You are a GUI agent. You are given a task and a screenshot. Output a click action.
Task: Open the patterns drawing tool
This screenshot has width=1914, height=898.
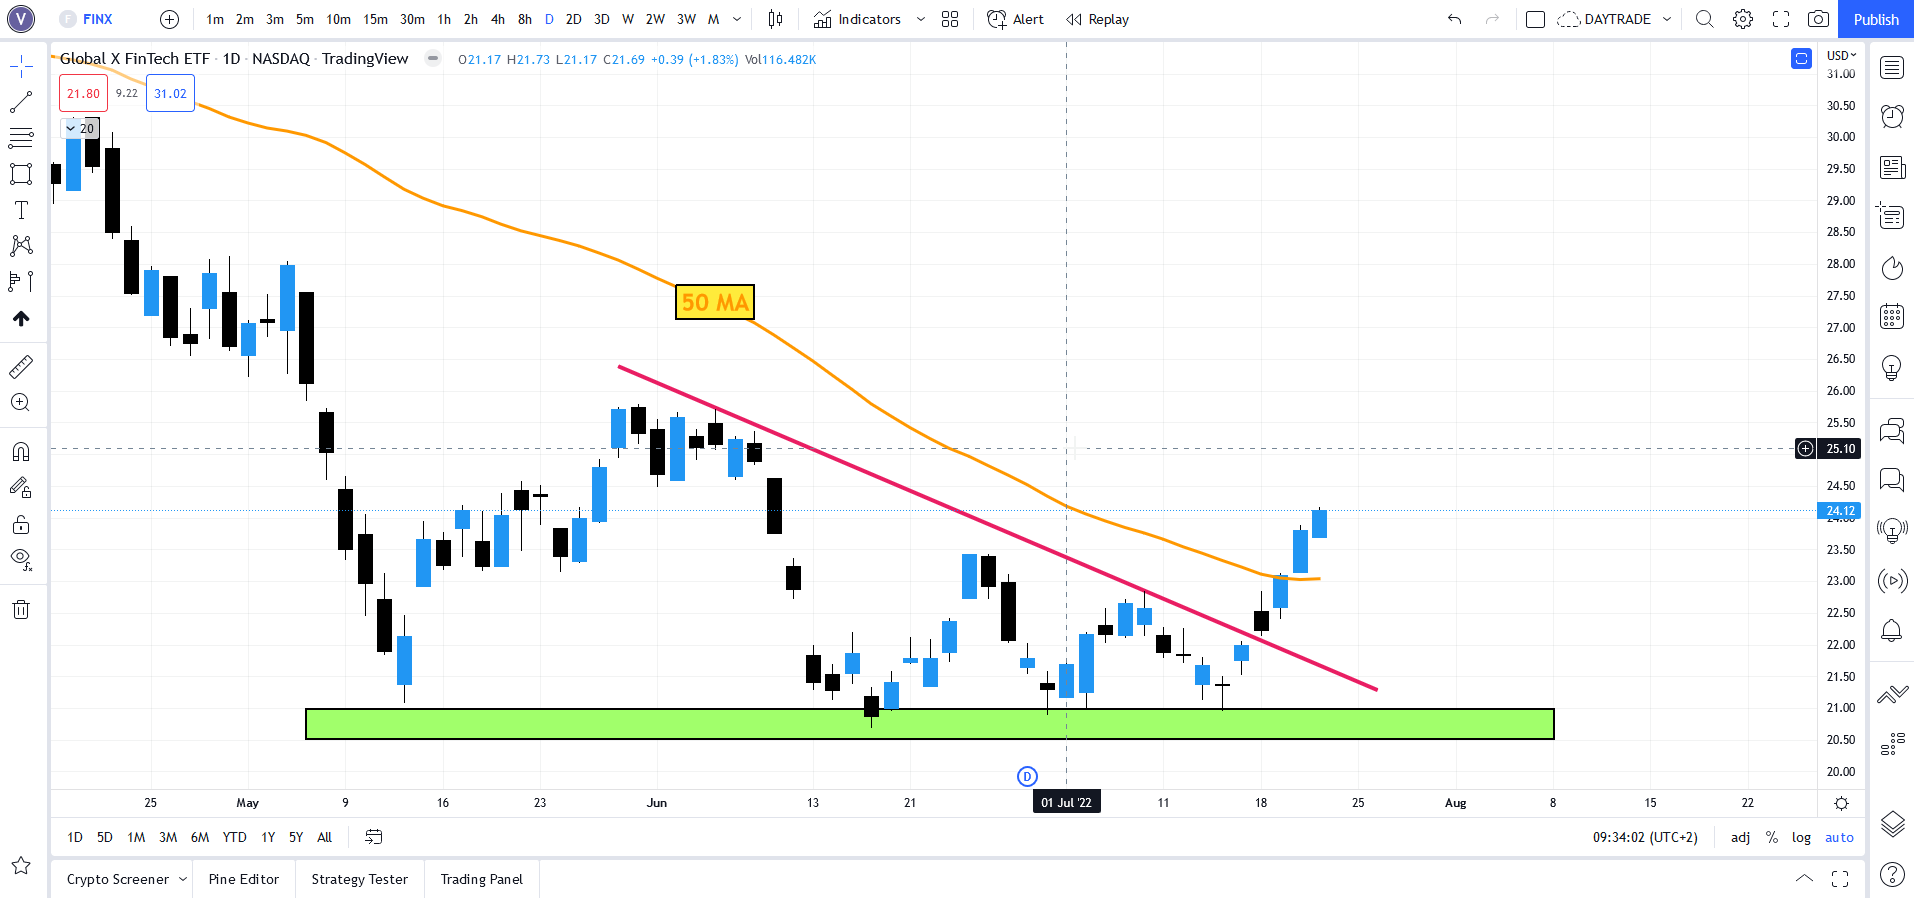[21, 246]
